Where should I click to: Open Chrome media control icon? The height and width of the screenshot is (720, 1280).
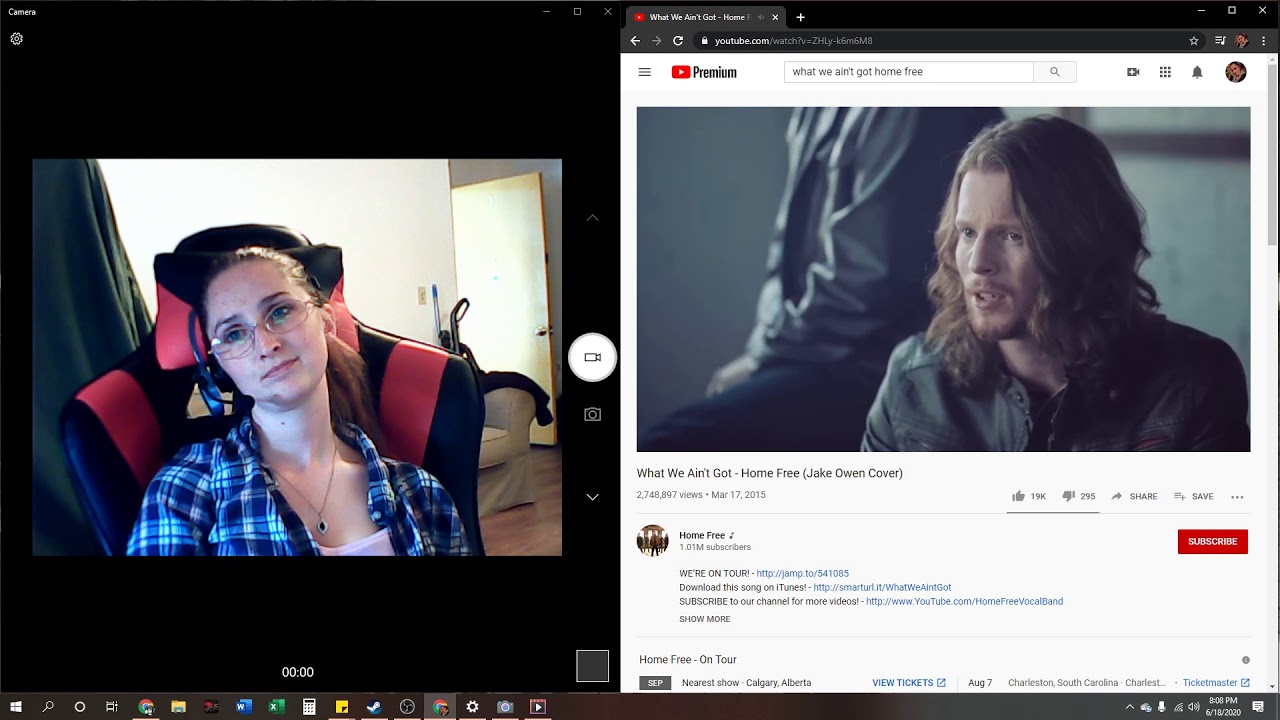(x=1219, y=41)
